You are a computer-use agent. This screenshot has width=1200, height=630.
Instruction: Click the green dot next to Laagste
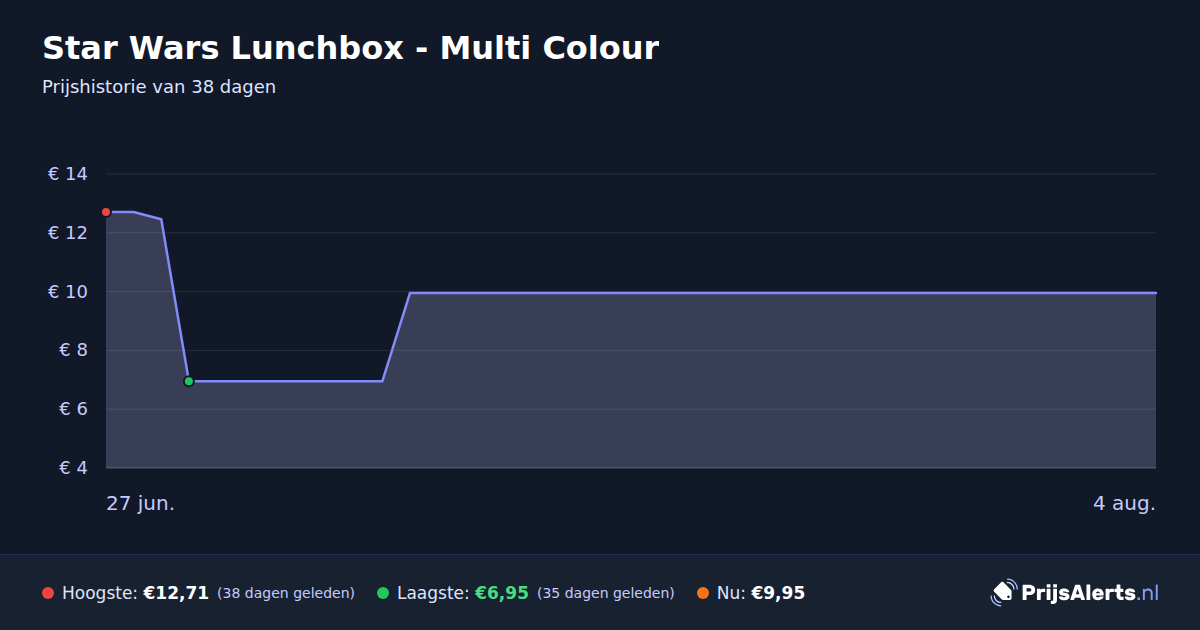[x=383, y=593]
